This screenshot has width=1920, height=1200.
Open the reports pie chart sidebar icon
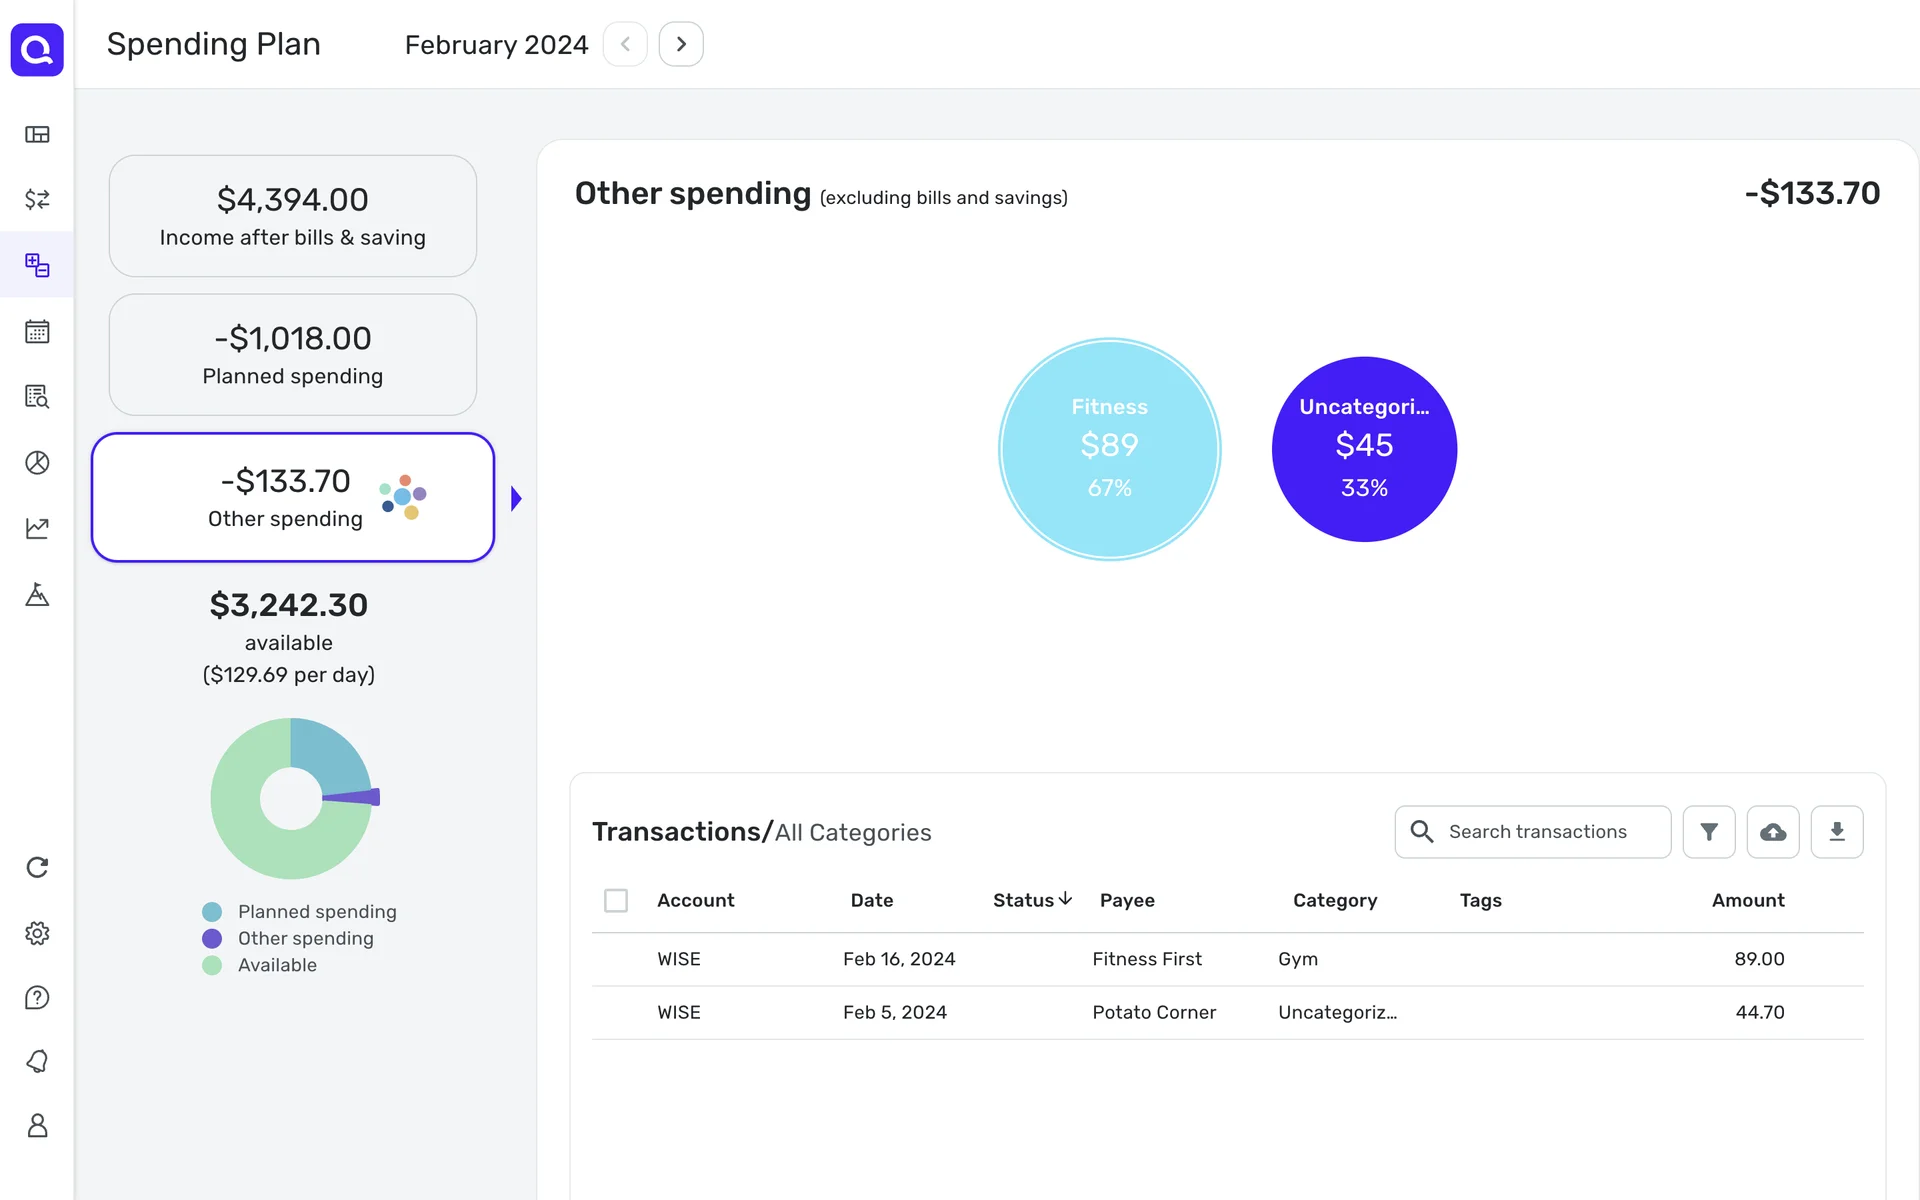pos(37,462)
